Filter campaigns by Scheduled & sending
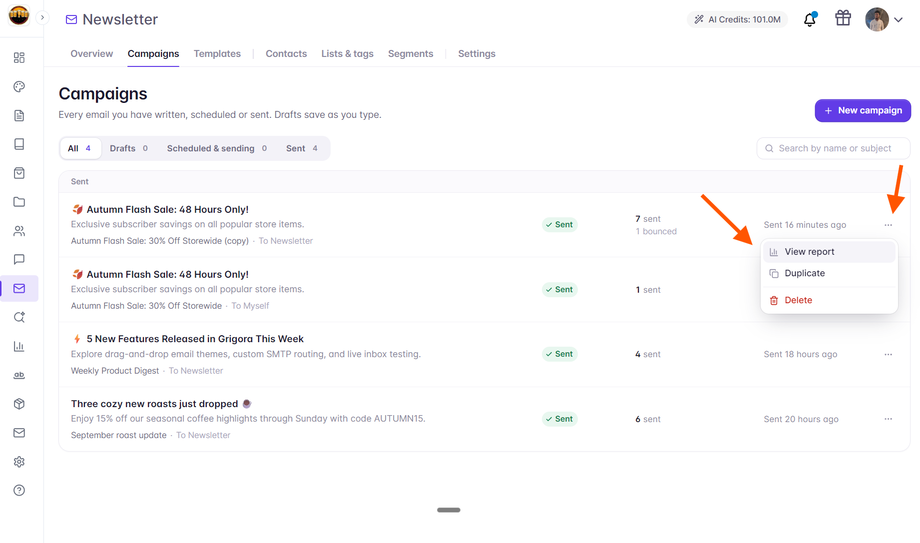Image resolution: width=920 pixels, height=543 pixels. click(217, 149)
